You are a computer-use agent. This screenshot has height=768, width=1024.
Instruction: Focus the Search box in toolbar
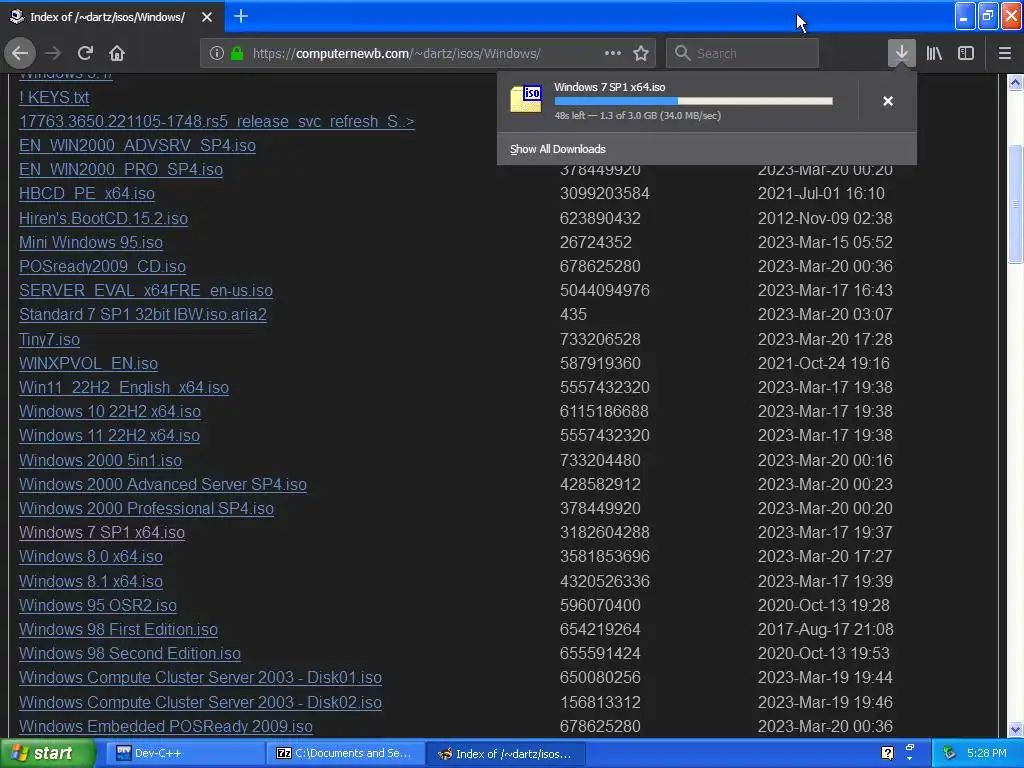[x=742, y=53]
